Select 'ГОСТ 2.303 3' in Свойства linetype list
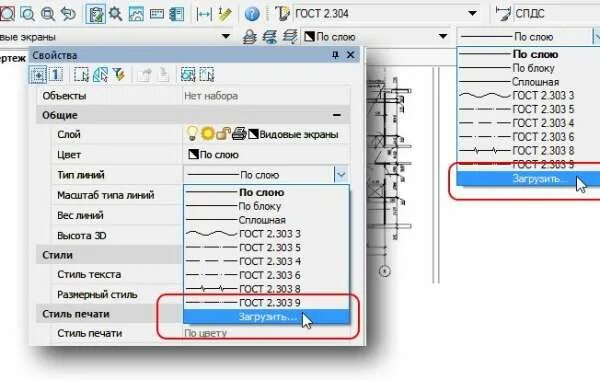This screenshot has width=600, height=380. 267,233
